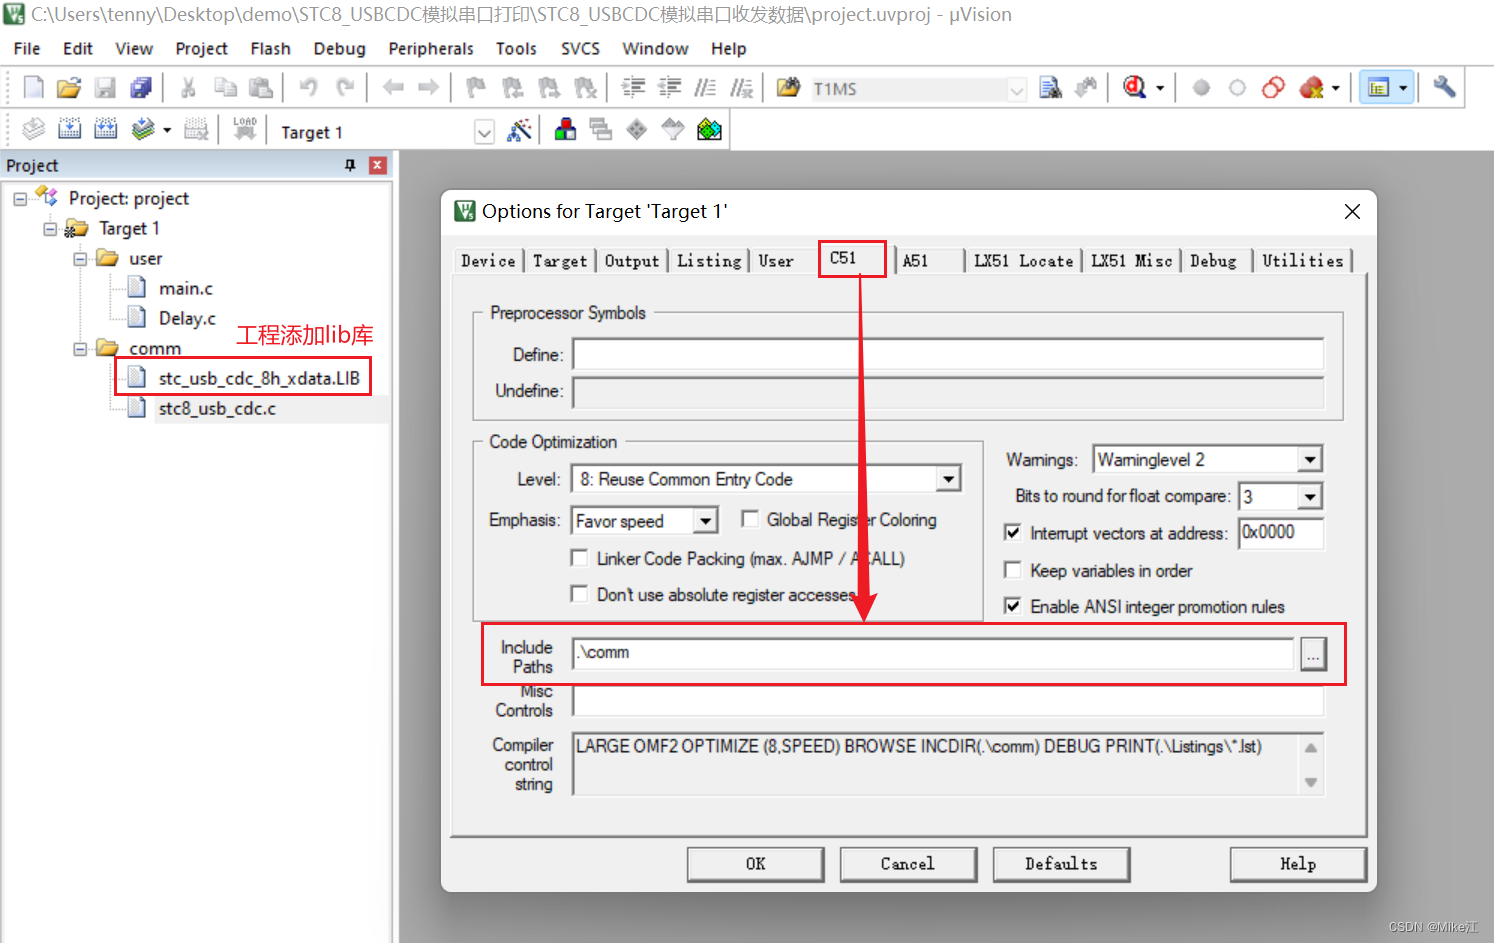Close the Project panel with red X
The image size is (1494, 943).
378,165
